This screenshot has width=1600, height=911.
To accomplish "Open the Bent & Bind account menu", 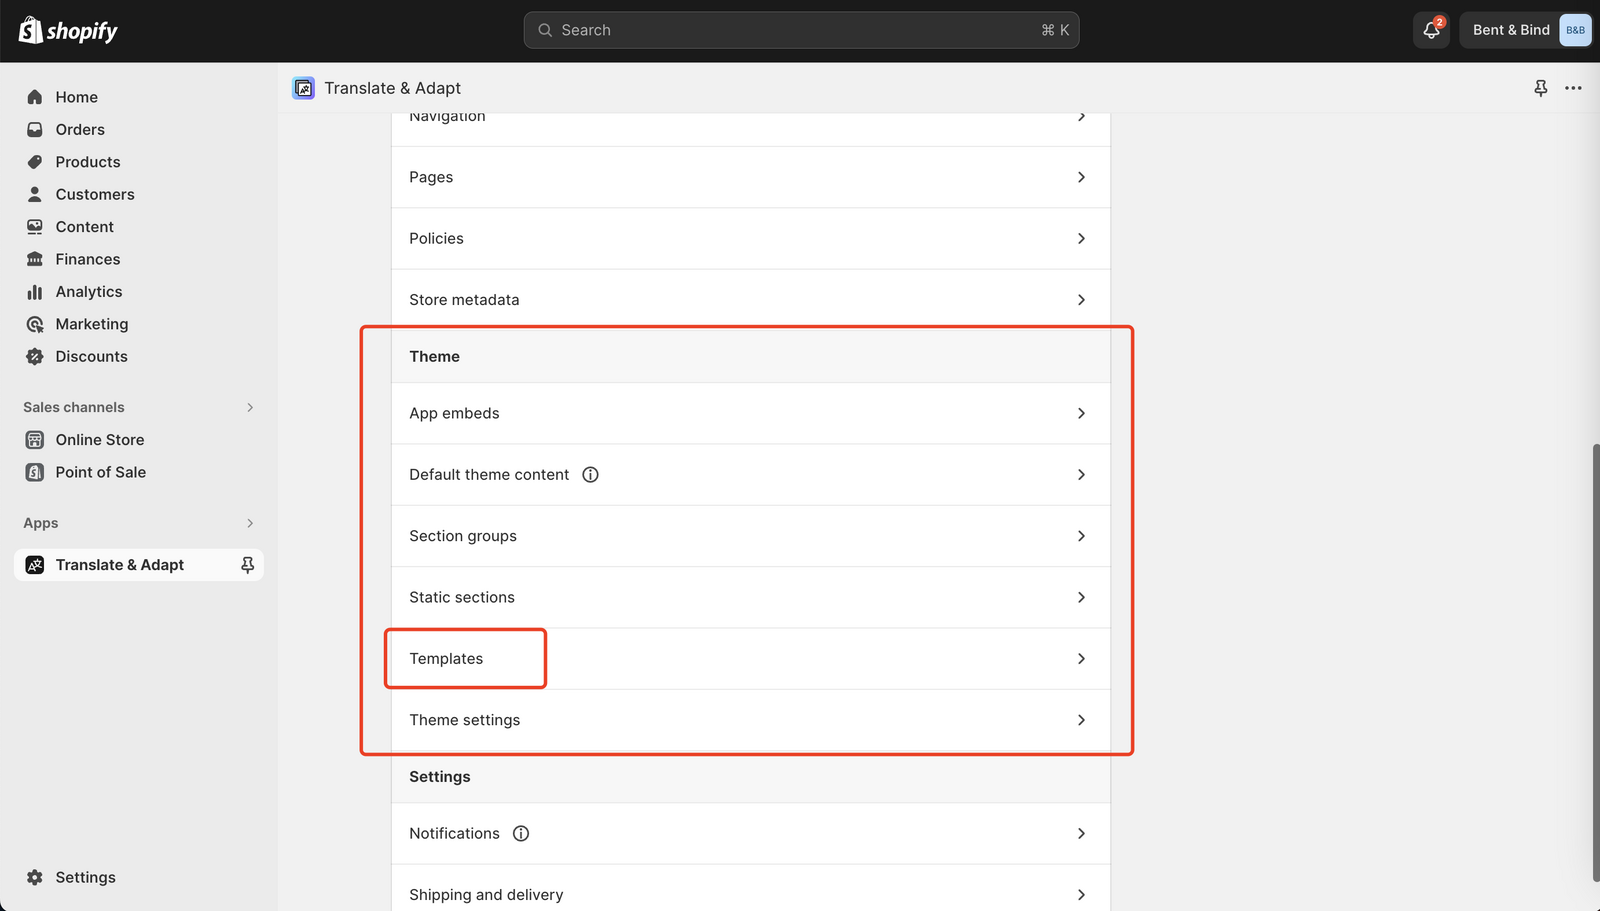I will 1525,30.
